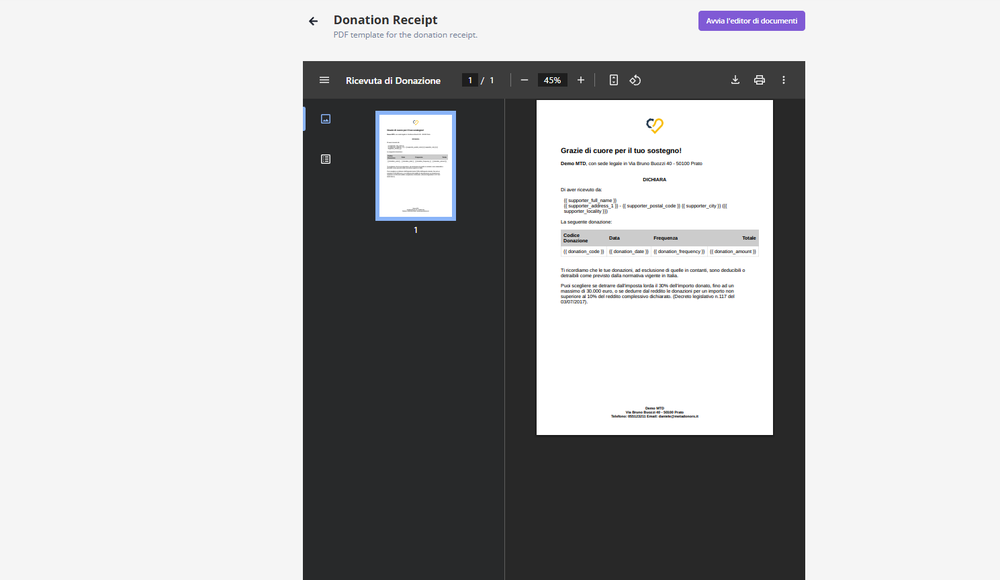This screenshot has height=580, width=1000.
Task: Click the heart logo in the PDF
Action: [x=655, y=125]
